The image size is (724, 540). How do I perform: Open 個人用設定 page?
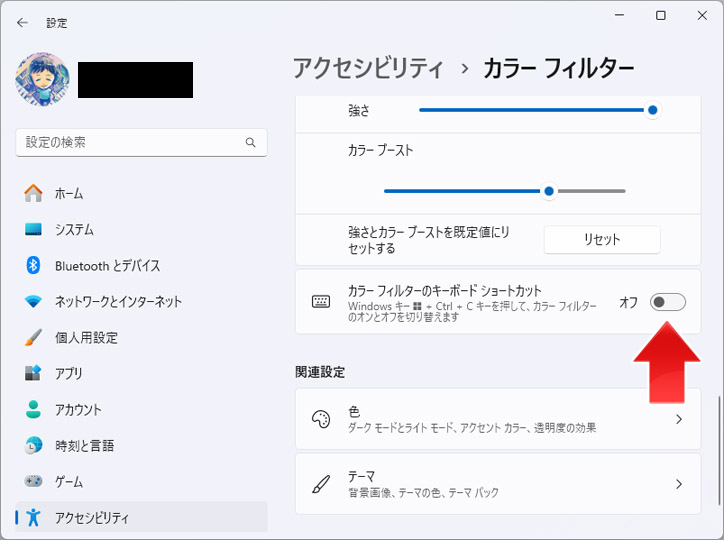click(x=141, y=337)
